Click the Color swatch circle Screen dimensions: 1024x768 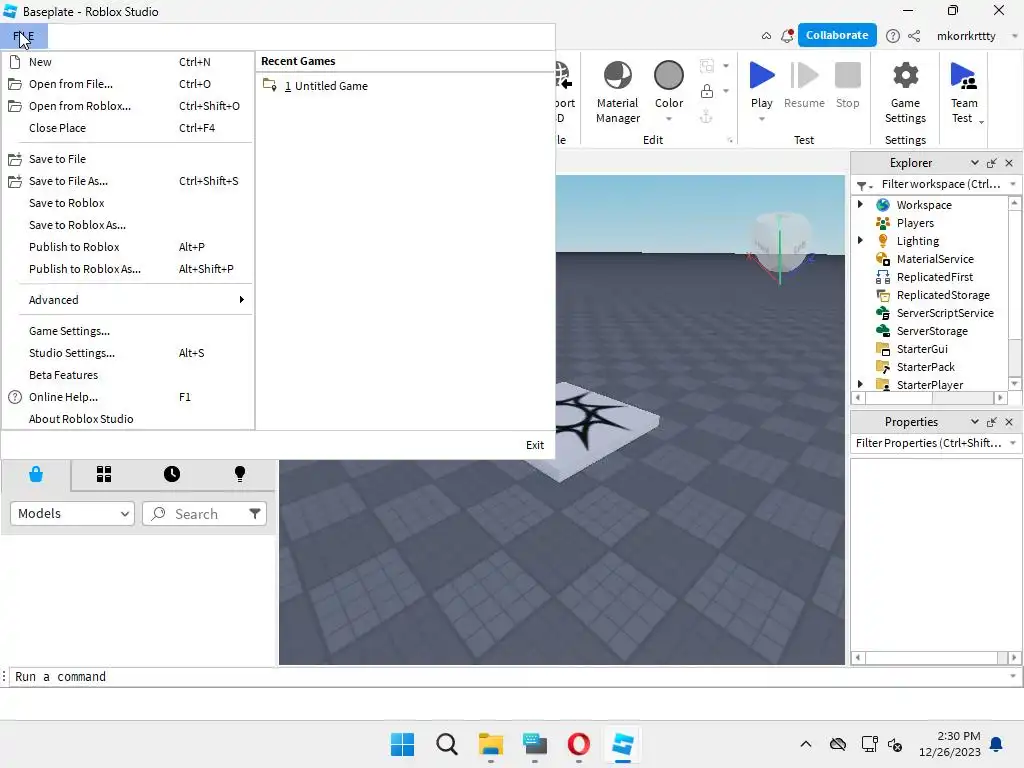(669, 75)
